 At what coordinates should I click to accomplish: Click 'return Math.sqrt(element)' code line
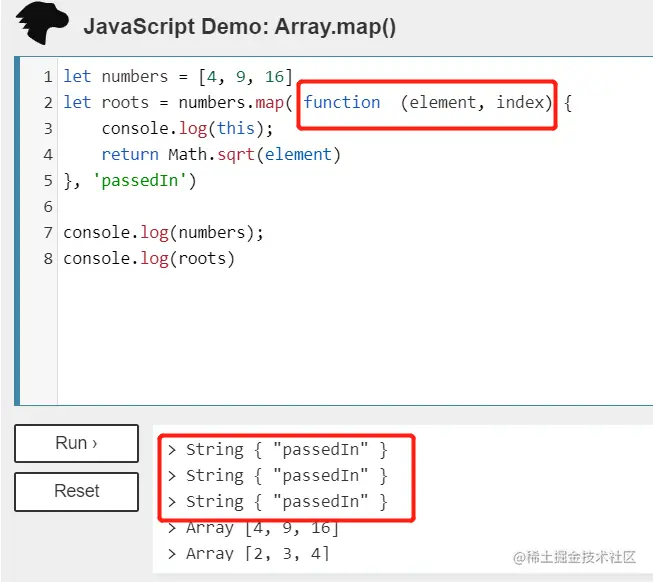click(221, 155)
